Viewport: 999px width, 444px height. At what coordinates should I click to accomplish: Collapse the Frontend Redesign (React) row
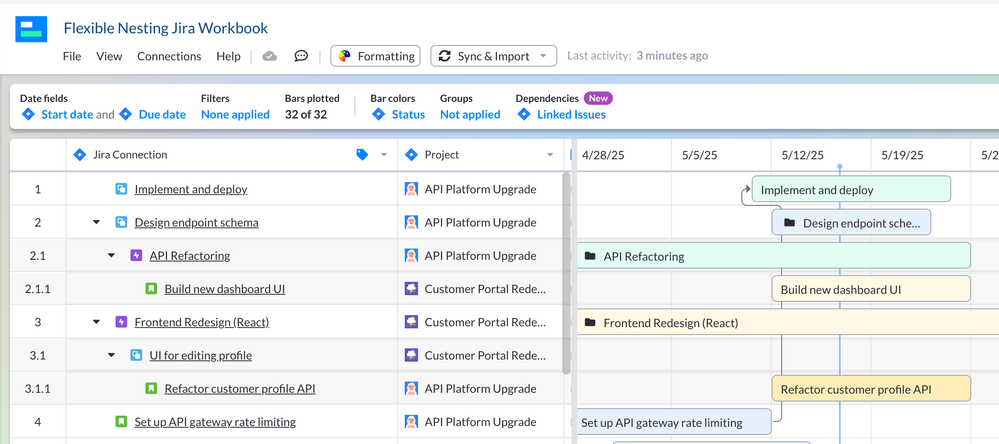point(97,322)
